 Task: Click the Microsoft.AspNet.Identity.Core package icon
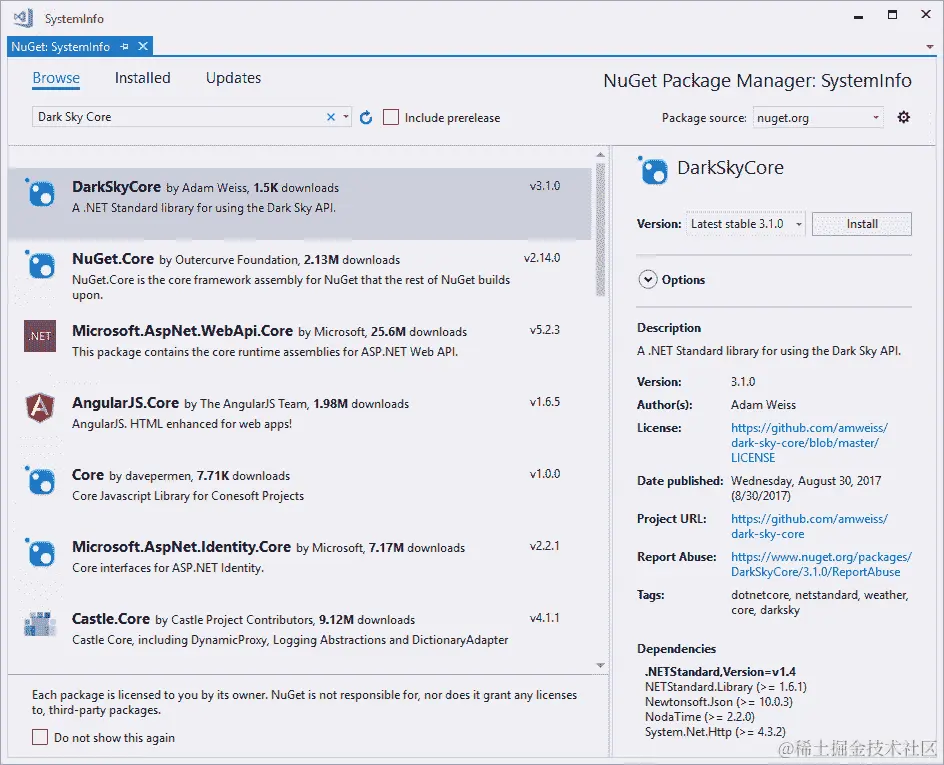point(41,553)
